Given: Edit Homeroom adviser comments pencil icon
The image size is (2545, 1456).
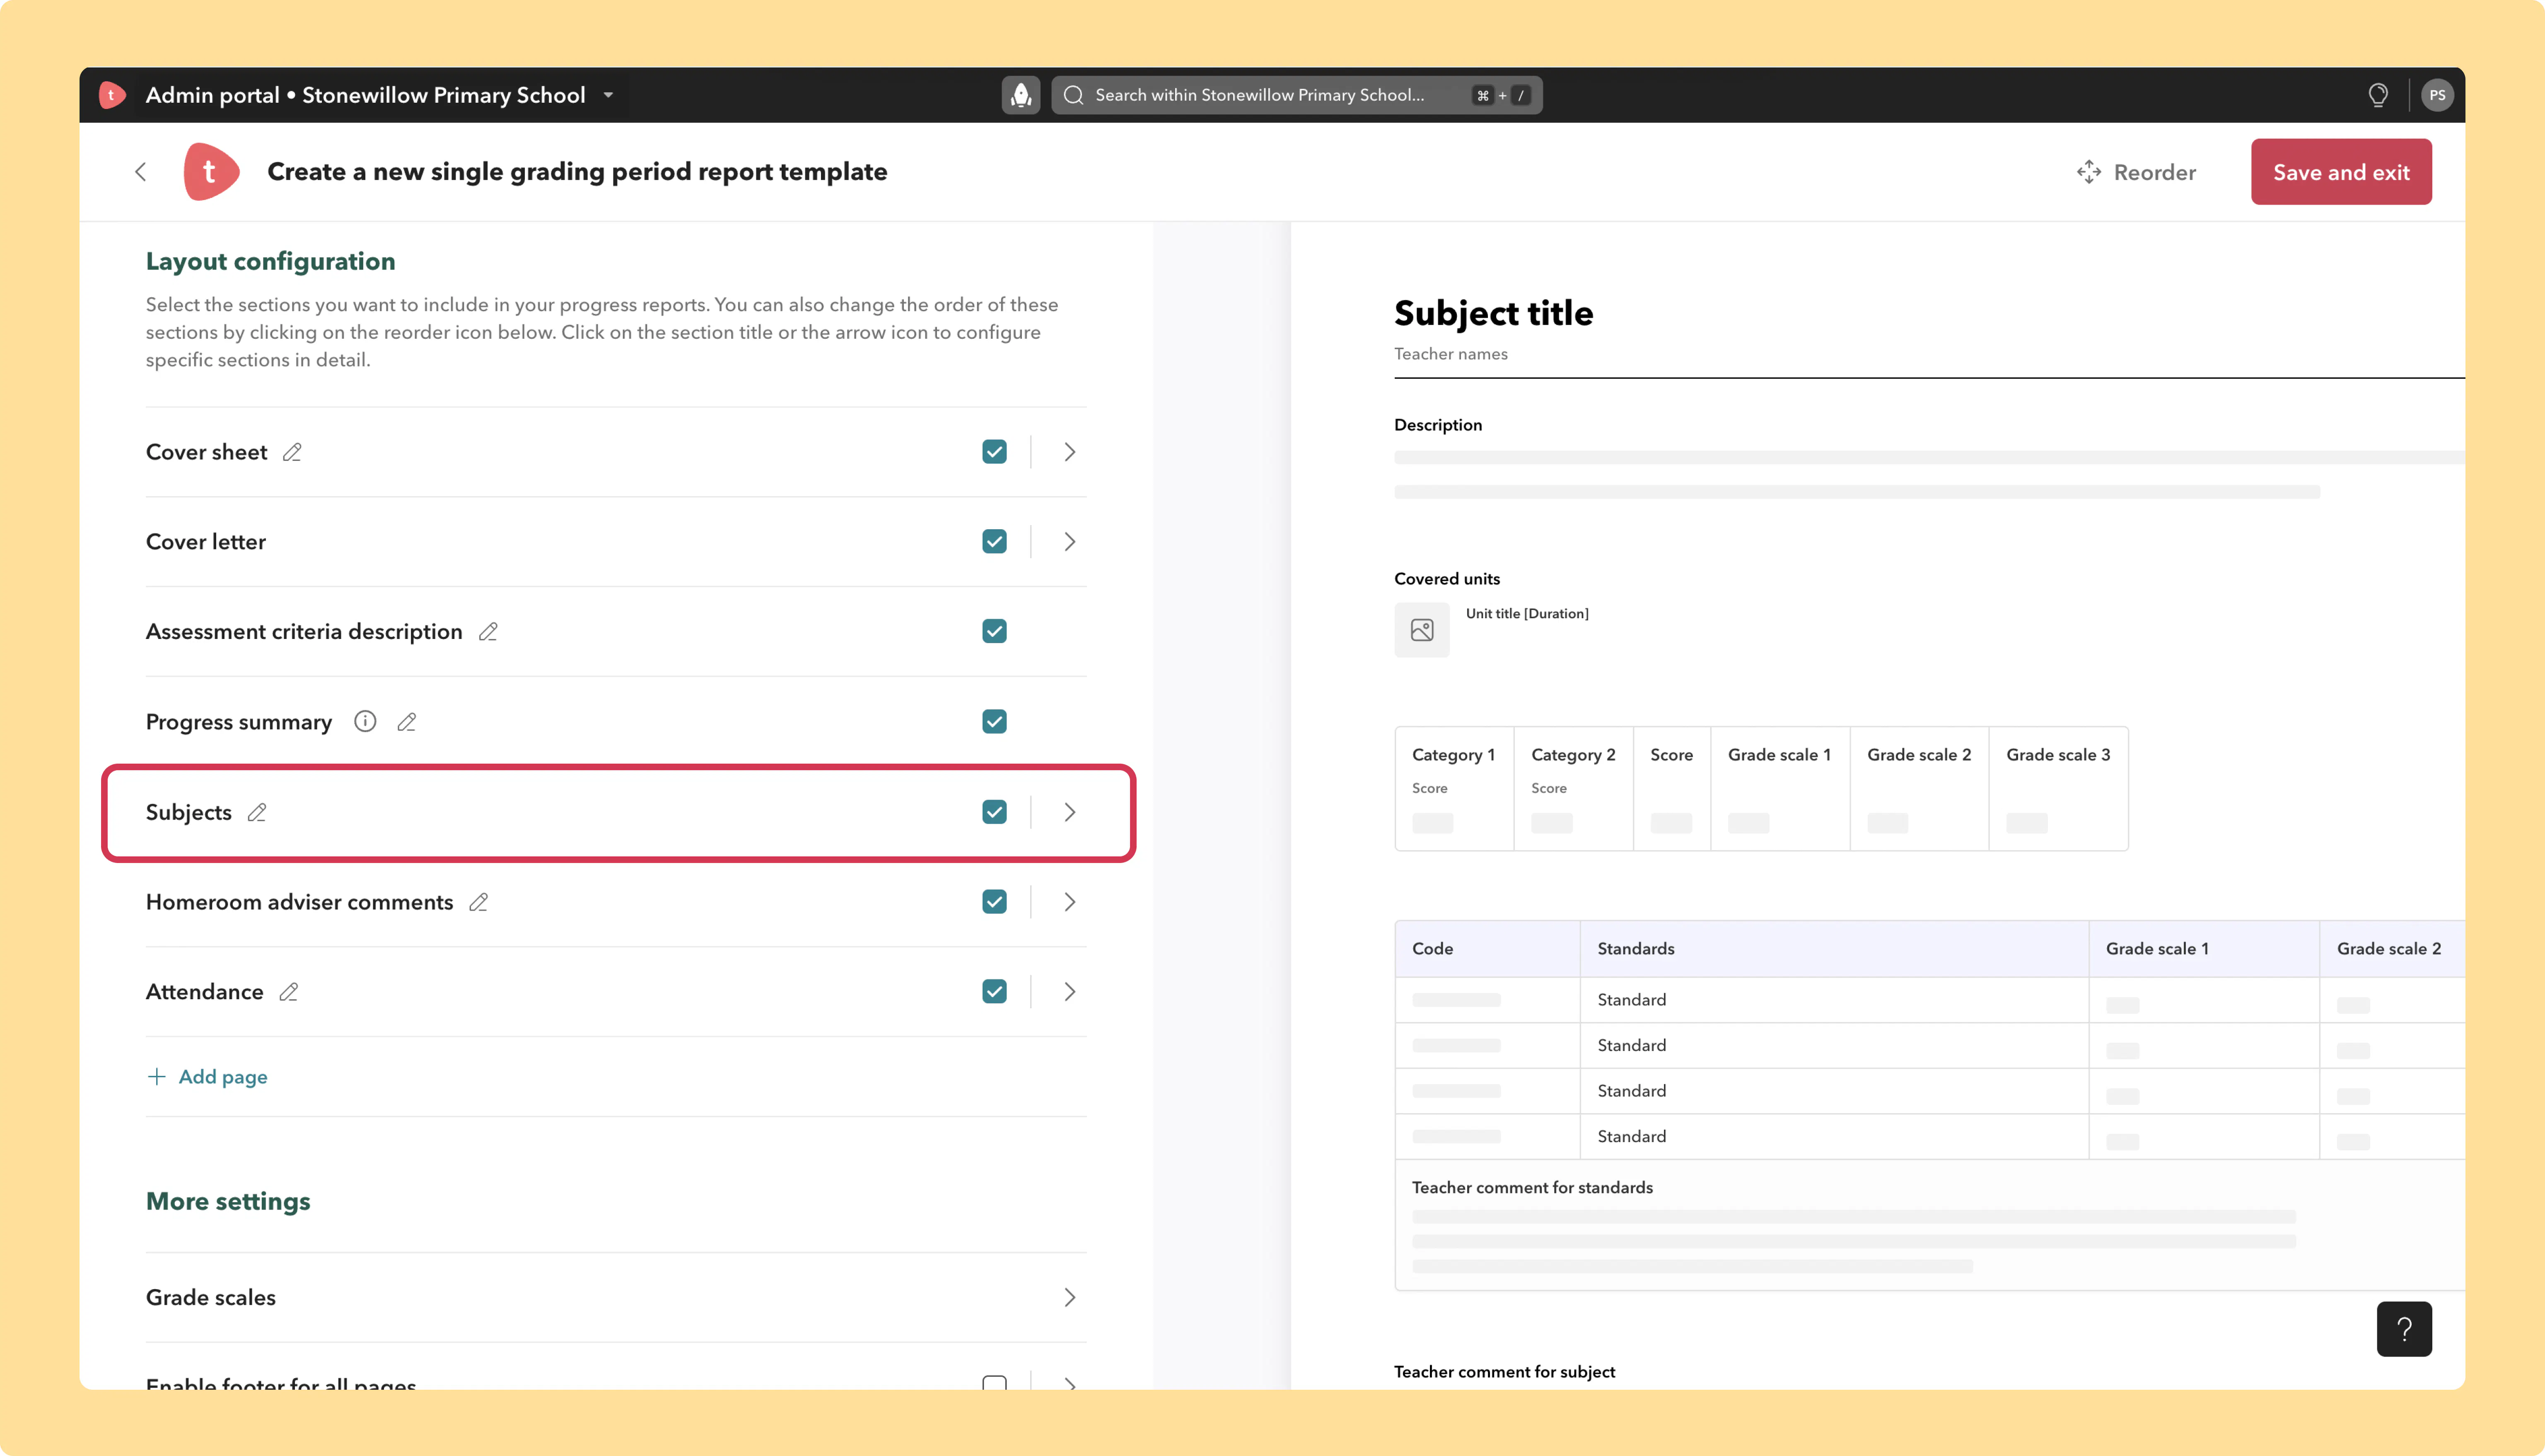Looking at the screenshot, I should tap(479, 902).
